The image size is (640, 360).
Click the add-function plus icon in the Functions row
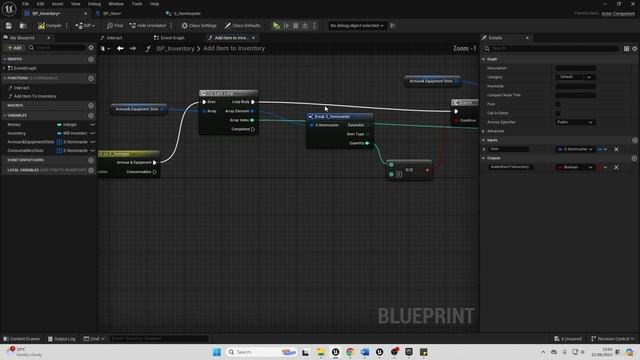click(x=91, y=78)
